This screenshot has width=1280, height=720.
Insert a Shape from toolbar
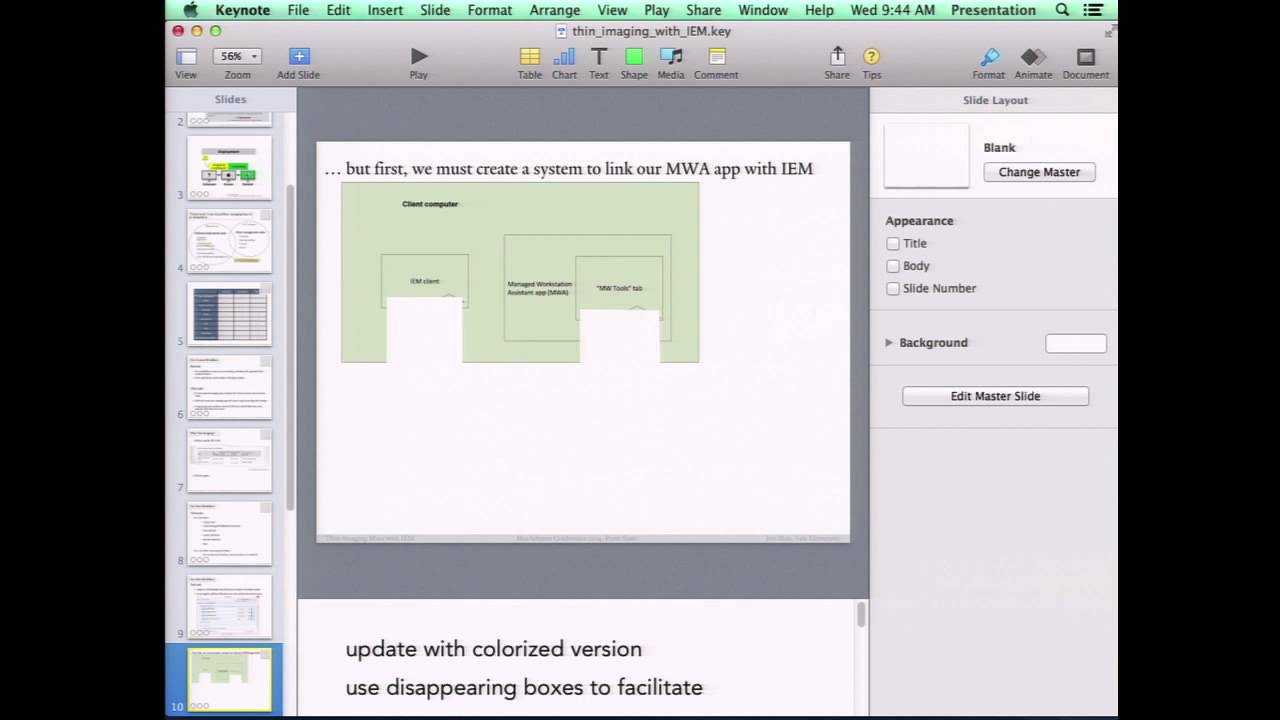pos(634,57)
